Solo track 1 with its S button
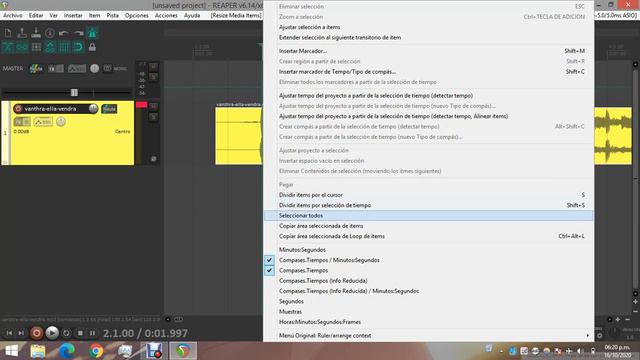Screen dimensions: 640x360 pos(153,117)
